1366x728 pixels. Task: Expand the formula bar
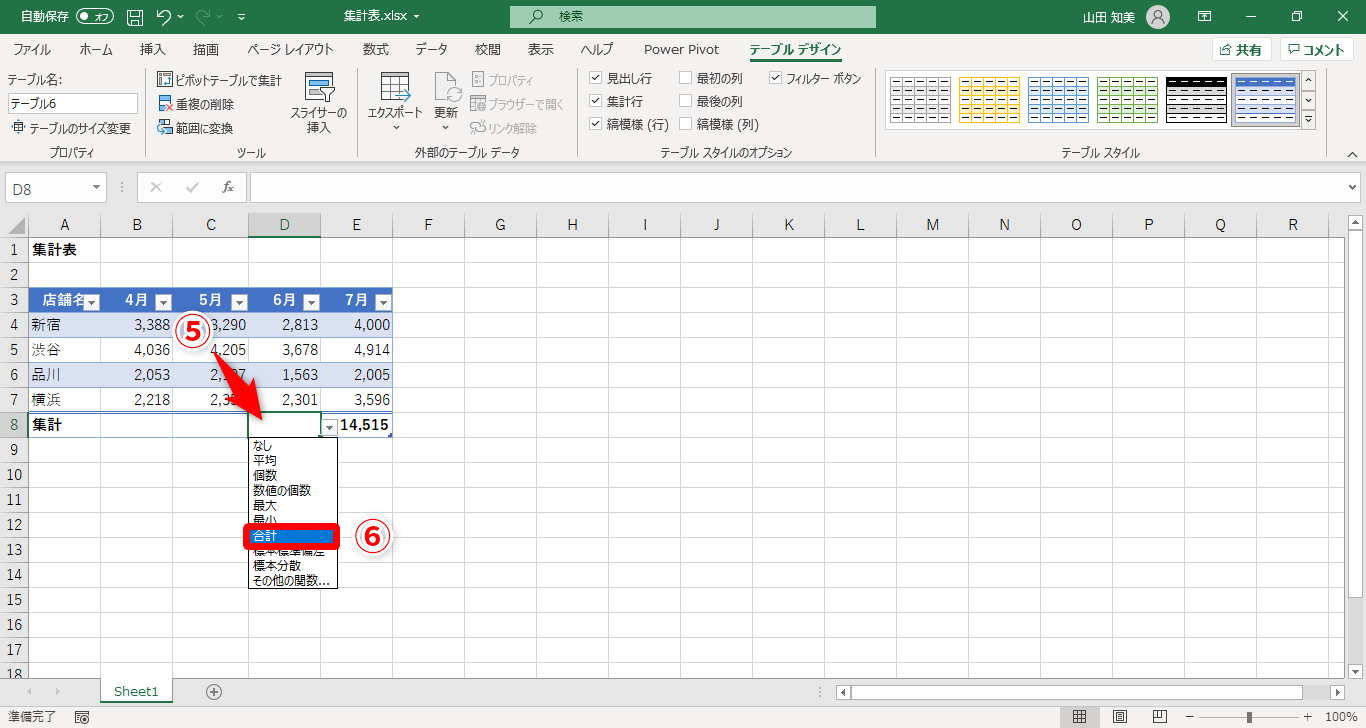[1354, 187]
